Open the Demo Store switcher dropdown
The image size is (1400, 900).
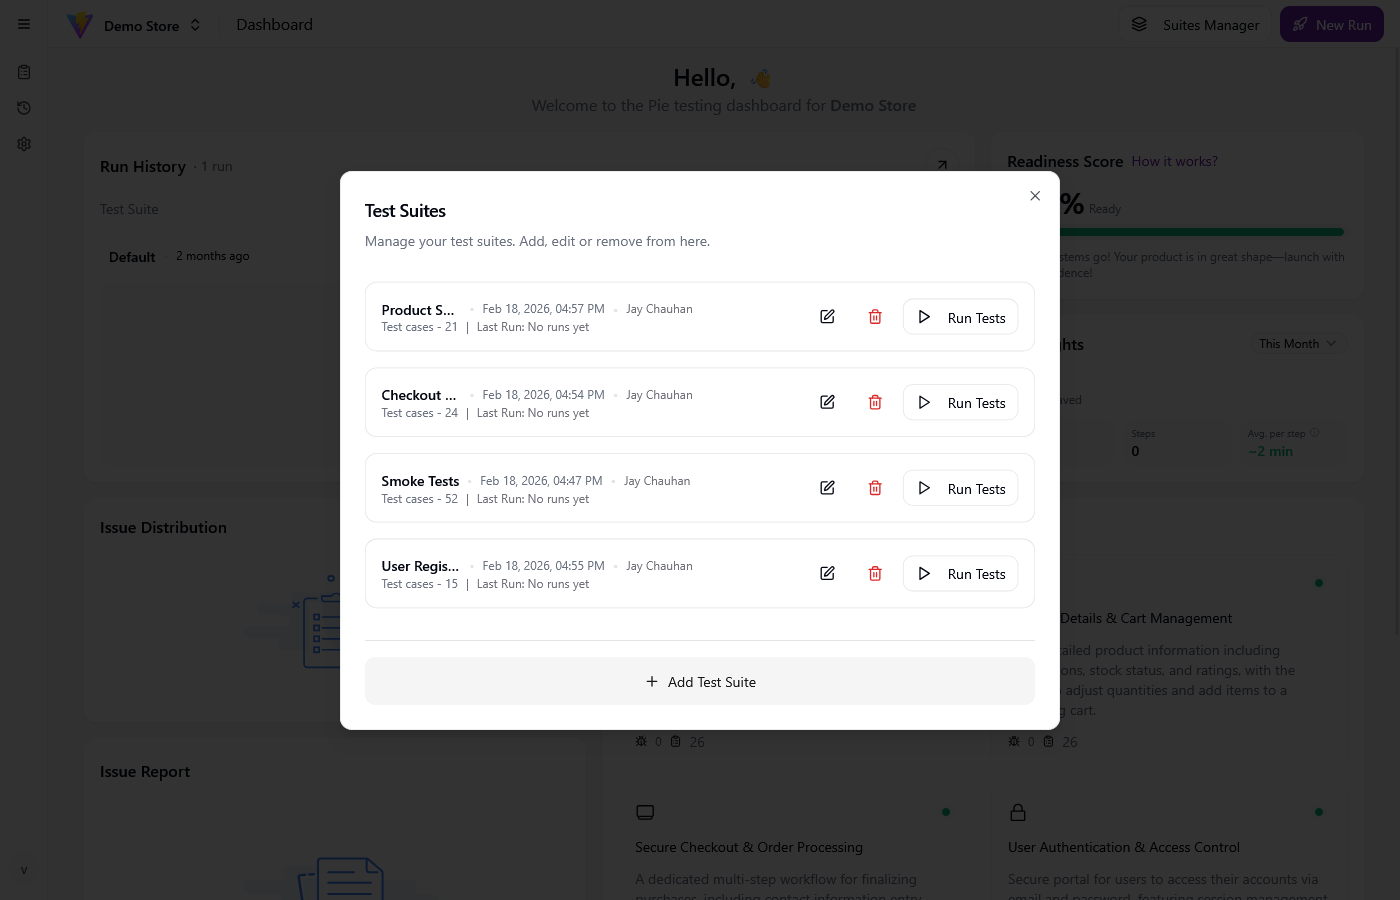point(194,24)
